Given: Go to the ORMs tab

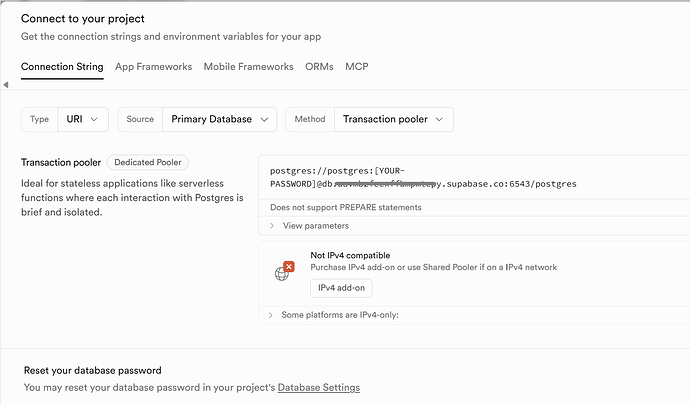Looking at the screenshot, I should point(319,67).
